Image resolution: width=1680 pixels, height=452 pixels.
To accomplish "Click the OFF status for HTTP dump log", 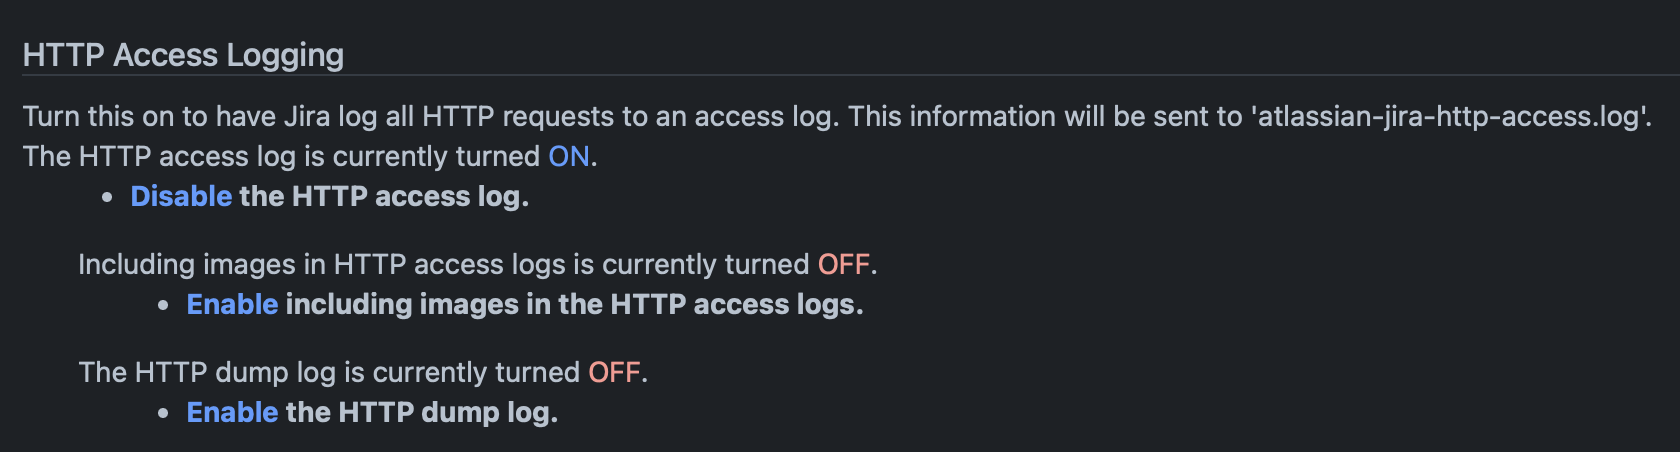I will pos(614,373).
